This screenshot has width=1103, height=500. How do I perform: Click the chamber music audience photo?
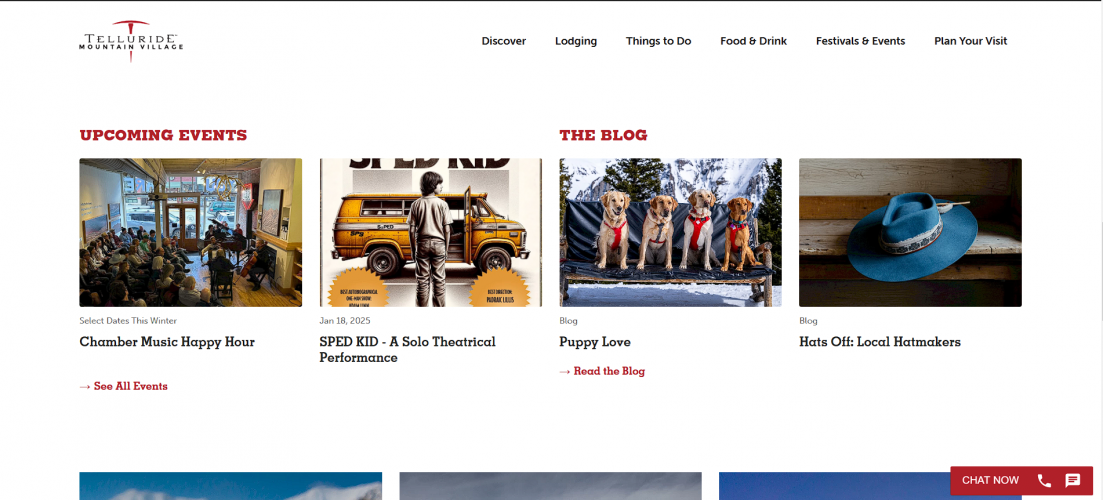[x=191, y=232]
